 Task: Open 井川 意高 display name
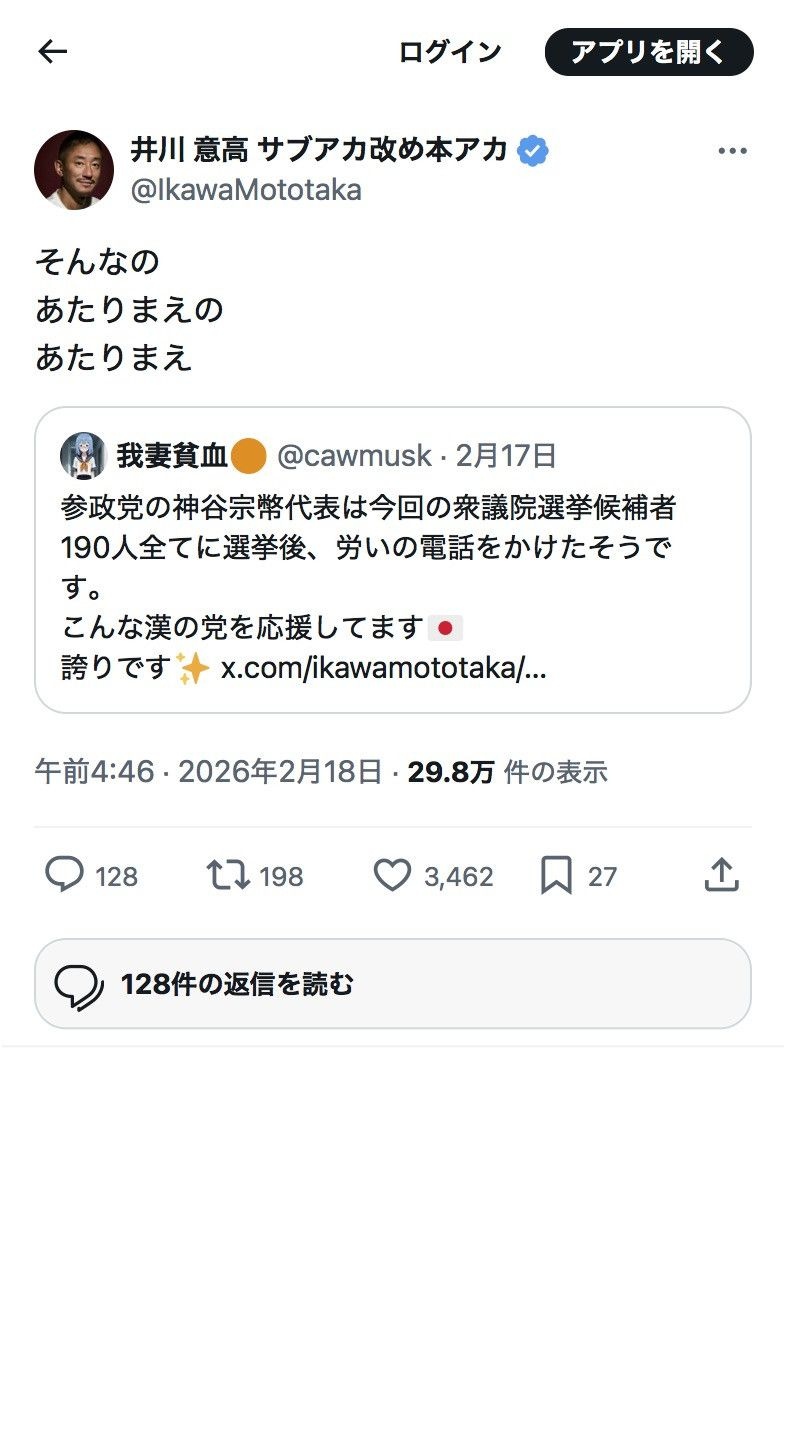[x=320, y=151]
